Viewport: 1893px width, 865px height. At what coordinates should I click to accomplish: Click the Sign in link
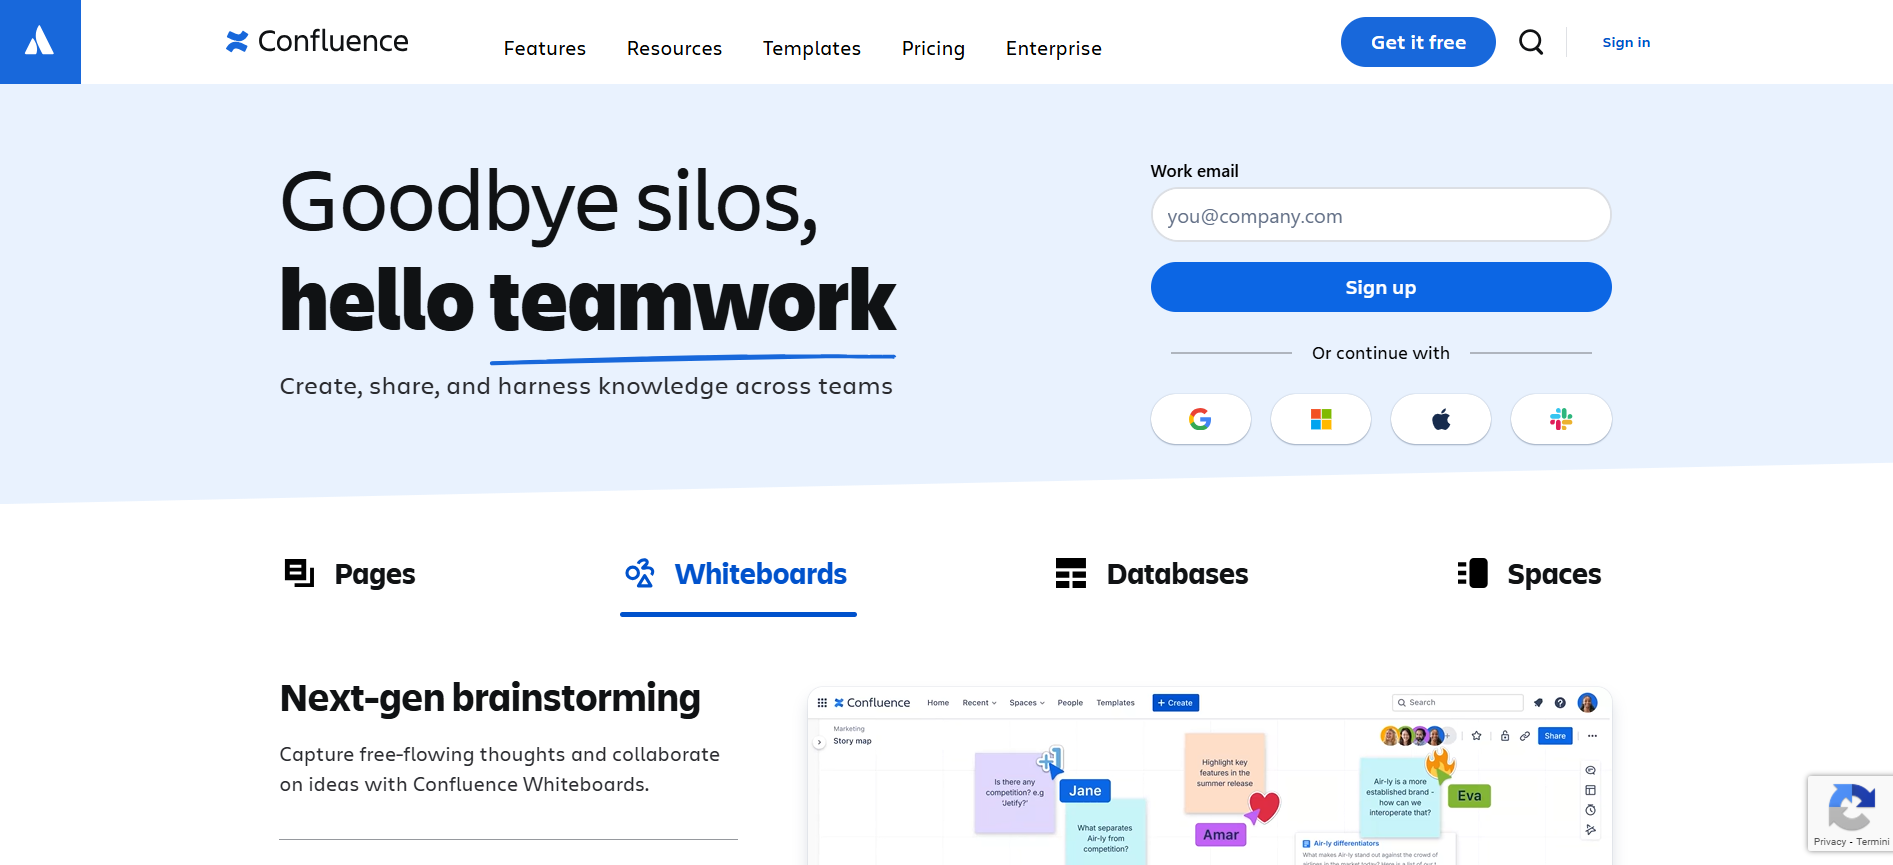point(1626,42)
